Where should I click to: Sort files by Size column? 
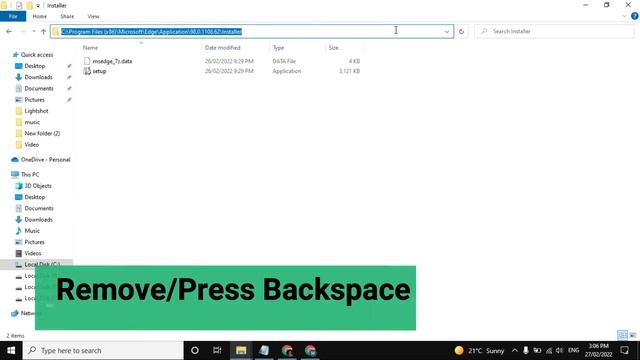point(333,48)
